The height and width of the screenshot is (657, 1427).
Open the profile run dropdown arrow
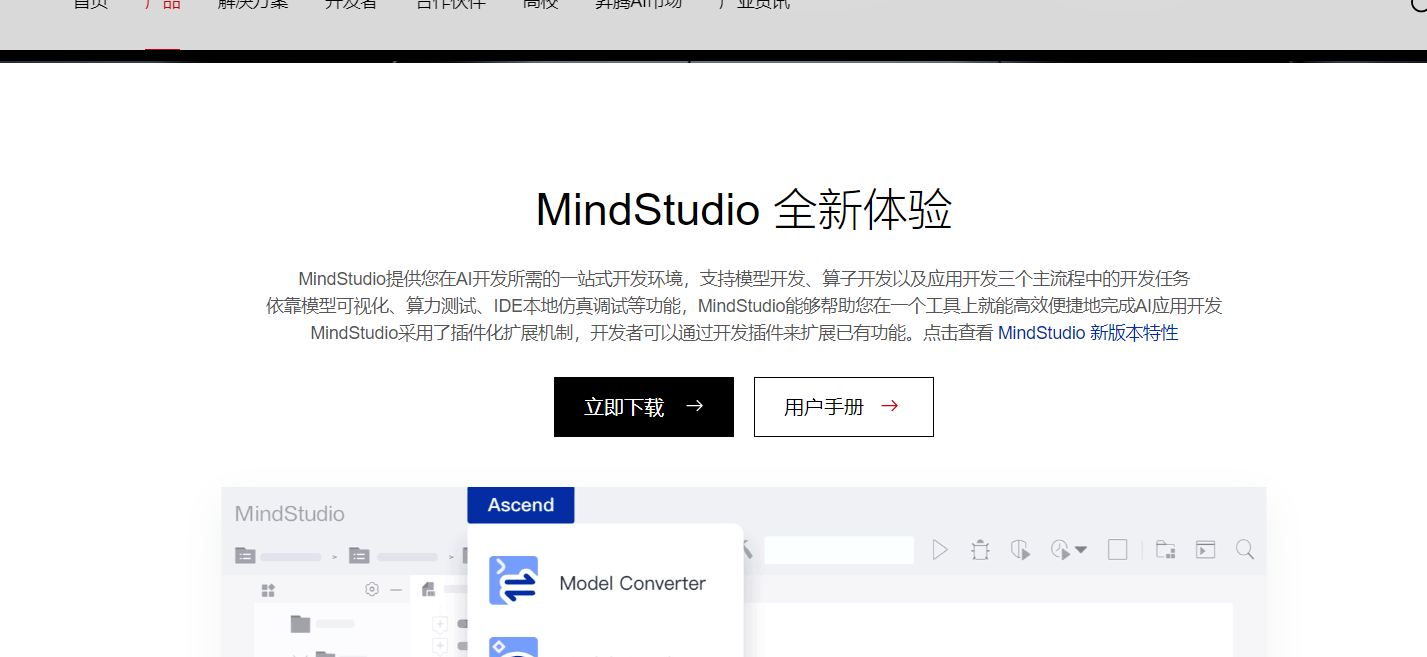[1080, 550]
